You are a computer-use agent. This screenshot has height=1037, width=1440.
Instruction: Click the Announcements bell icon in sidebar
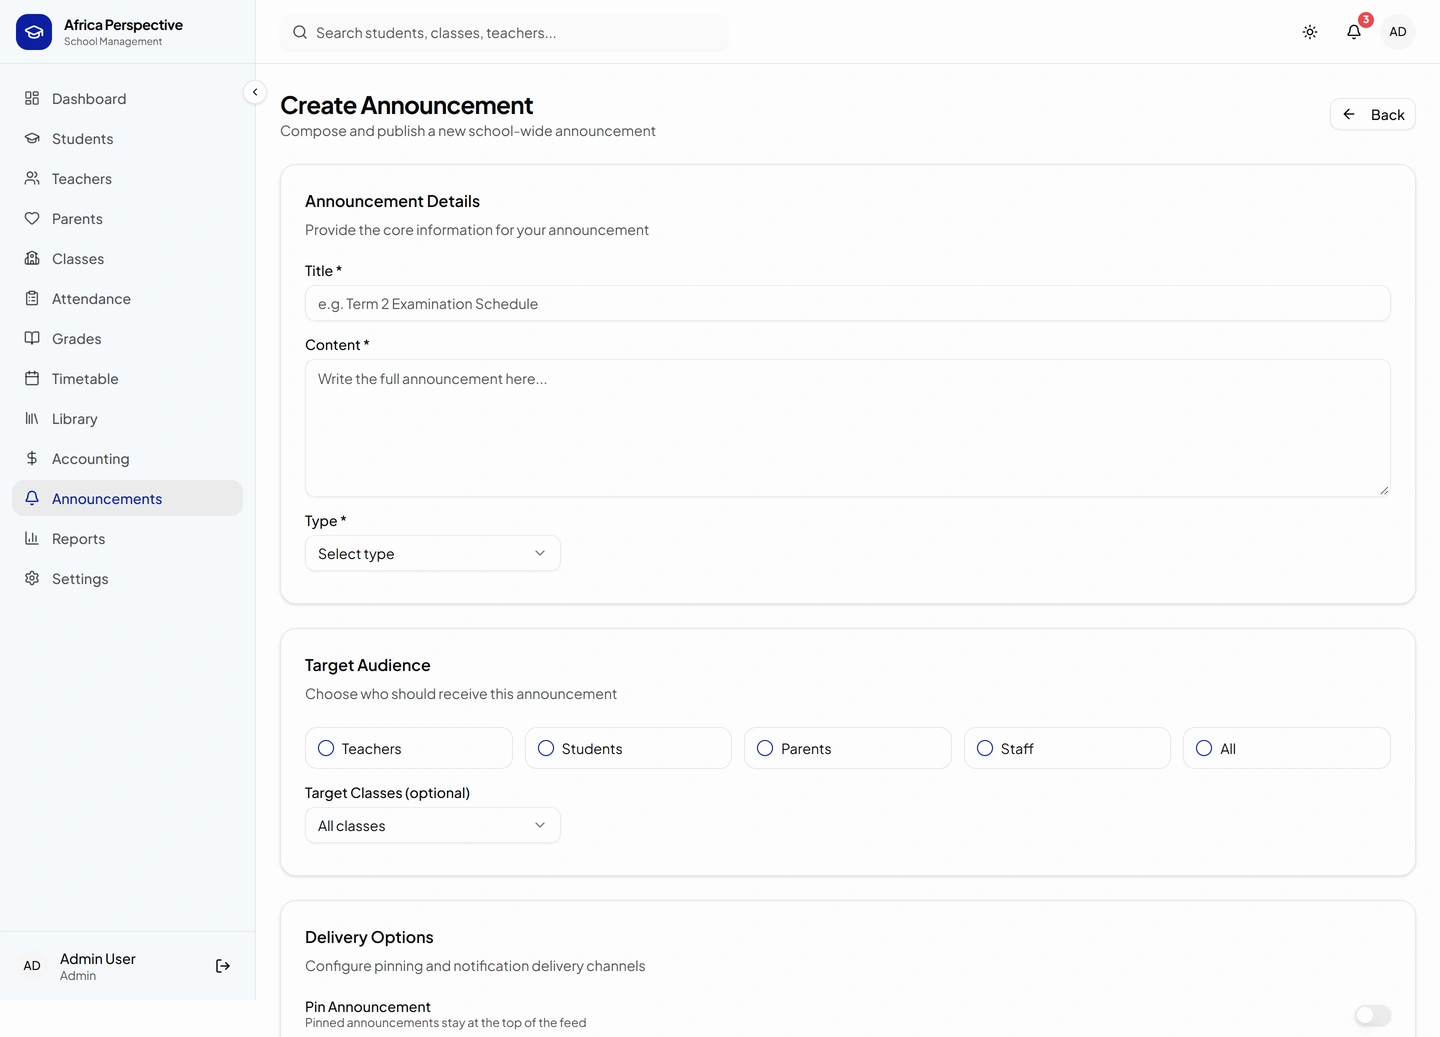pos(32,498)
